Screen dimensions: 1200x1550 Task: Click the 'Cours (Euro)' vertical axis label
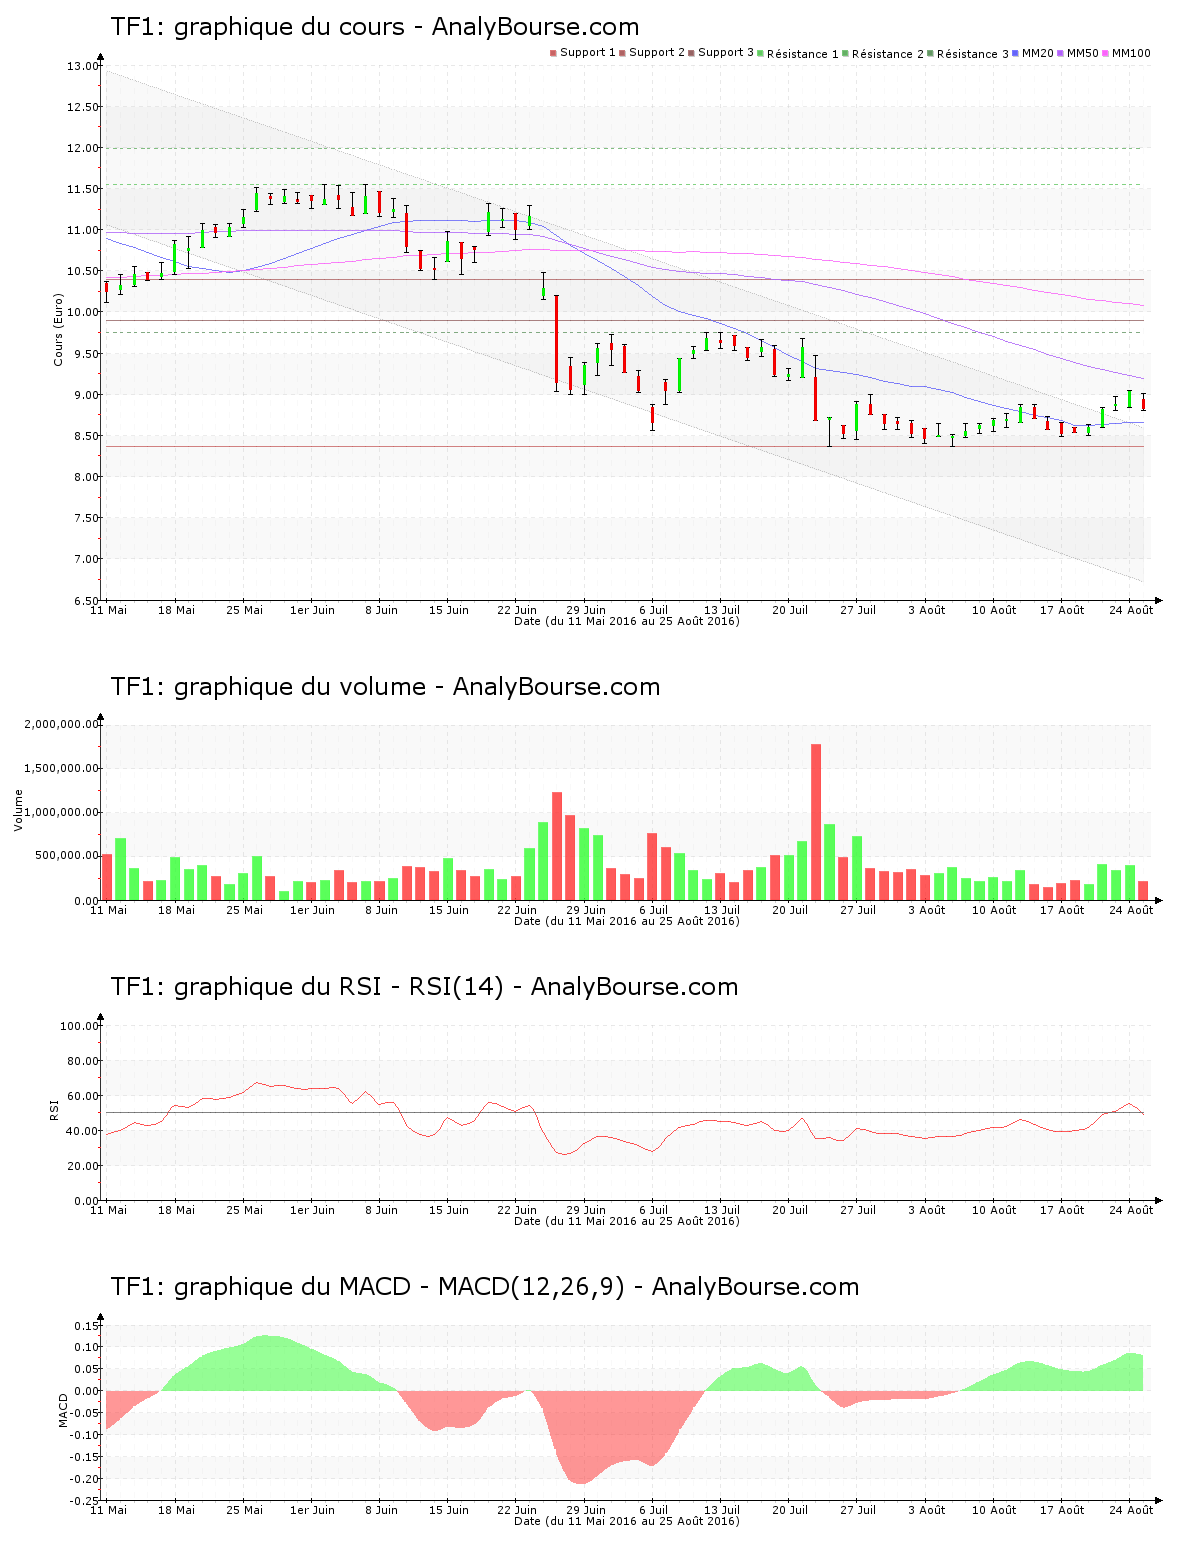tap(58, 329)
